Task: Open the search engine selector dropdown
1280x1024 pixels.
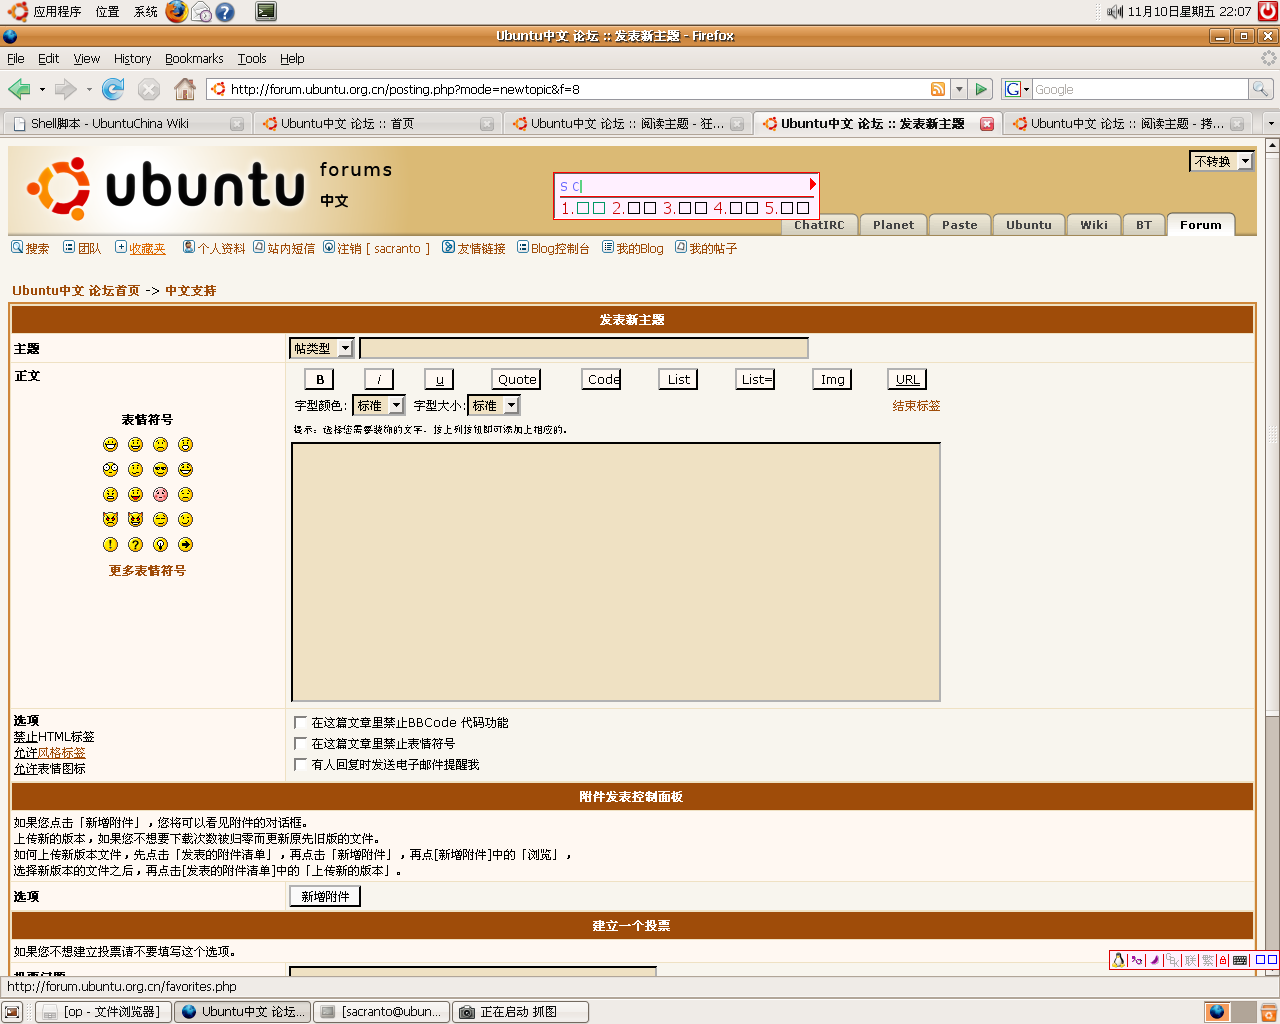Action: 1016,89
